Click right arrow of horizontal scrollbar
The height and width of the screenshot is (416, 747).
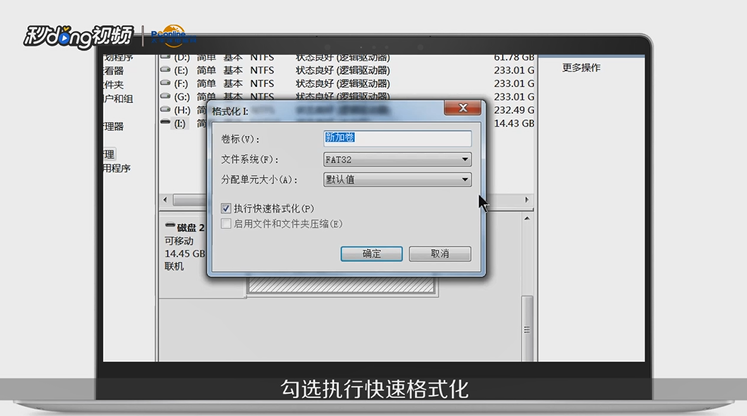pos(526,200)
